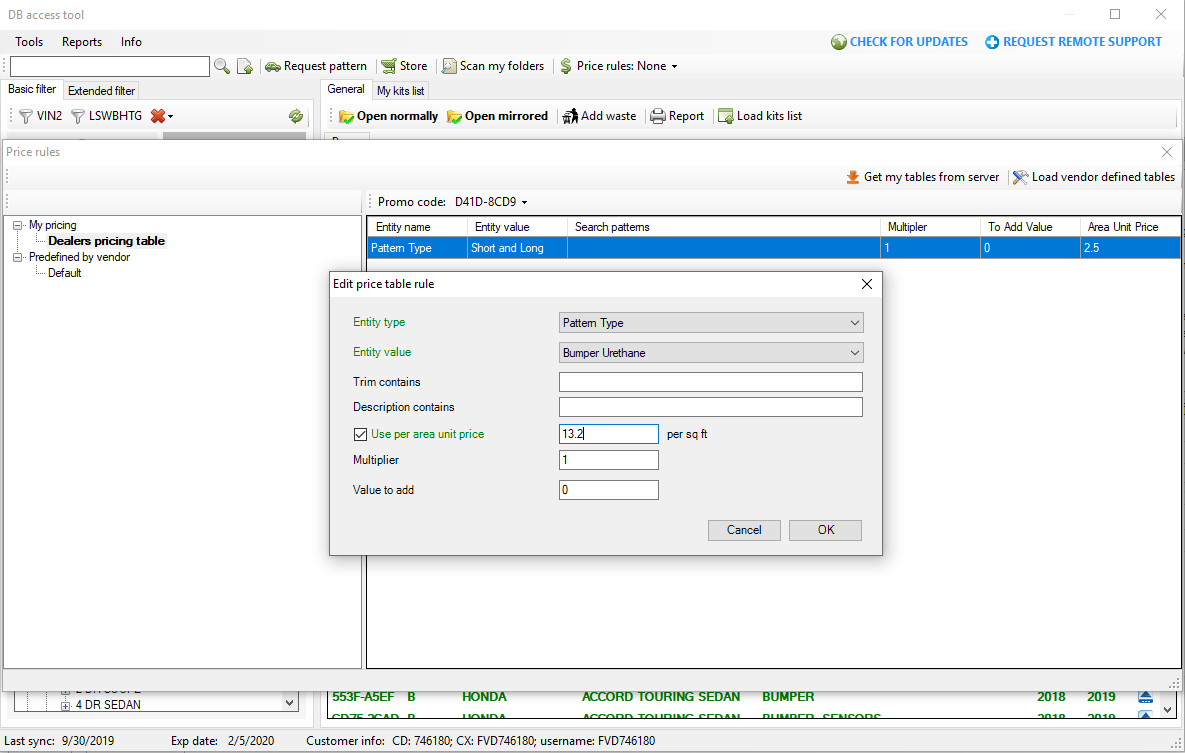
Task: Click Request Remote Support link
Action: 1073,42
